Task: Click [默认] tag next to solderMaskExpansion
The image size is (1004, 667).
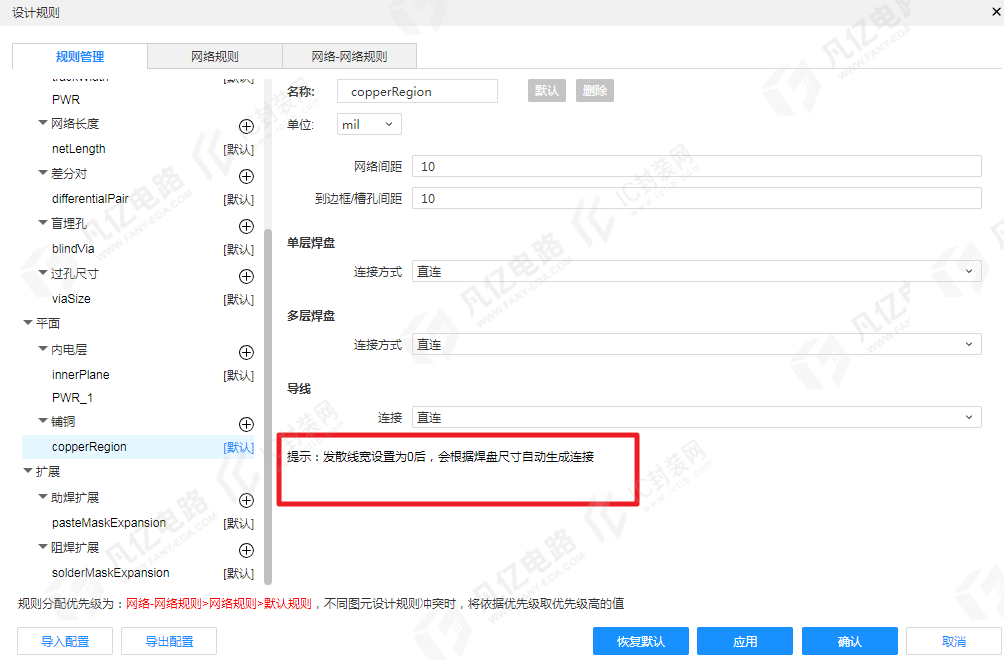Action: 239,573
